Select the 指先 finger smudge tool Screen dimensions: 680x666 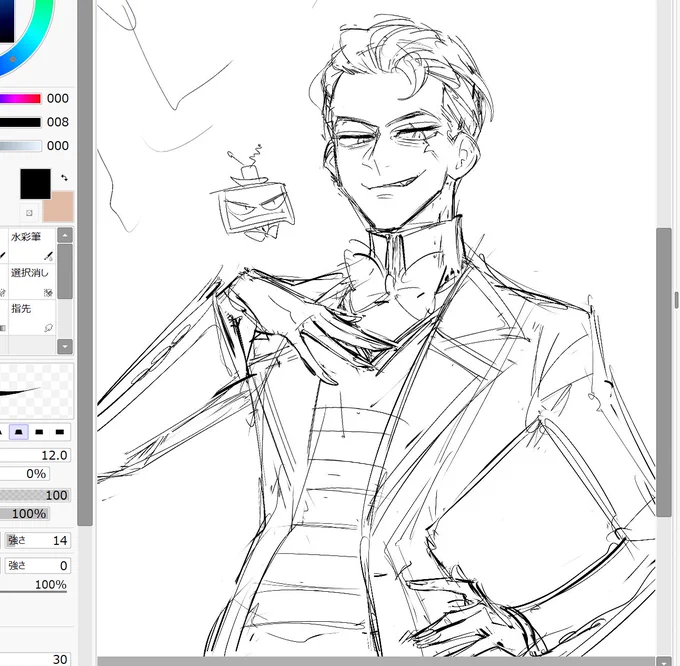32,317
